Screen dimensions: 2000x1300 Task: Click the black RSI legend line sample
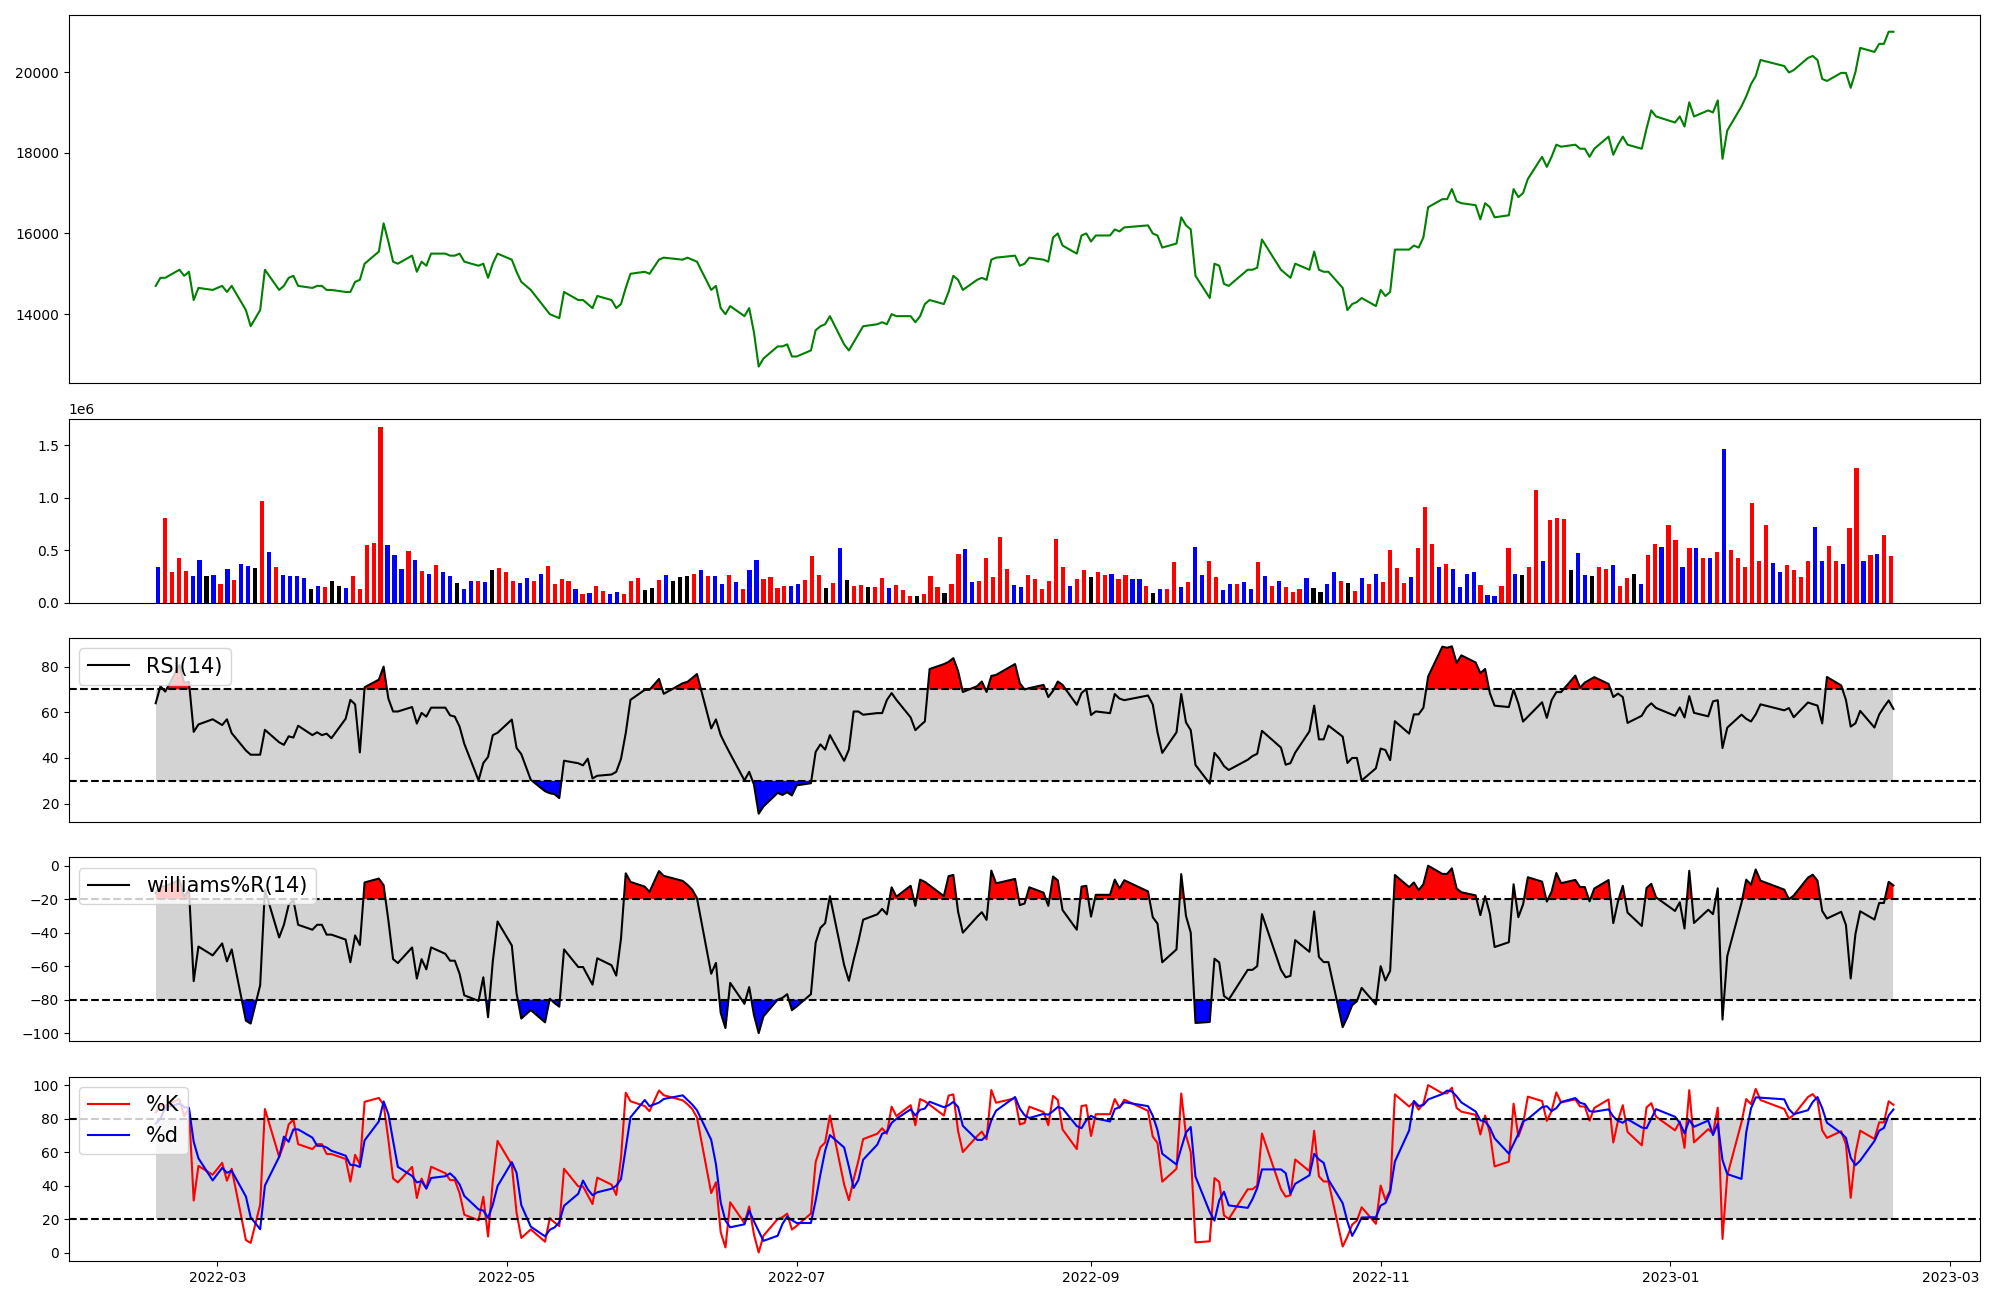coord(109,666)
